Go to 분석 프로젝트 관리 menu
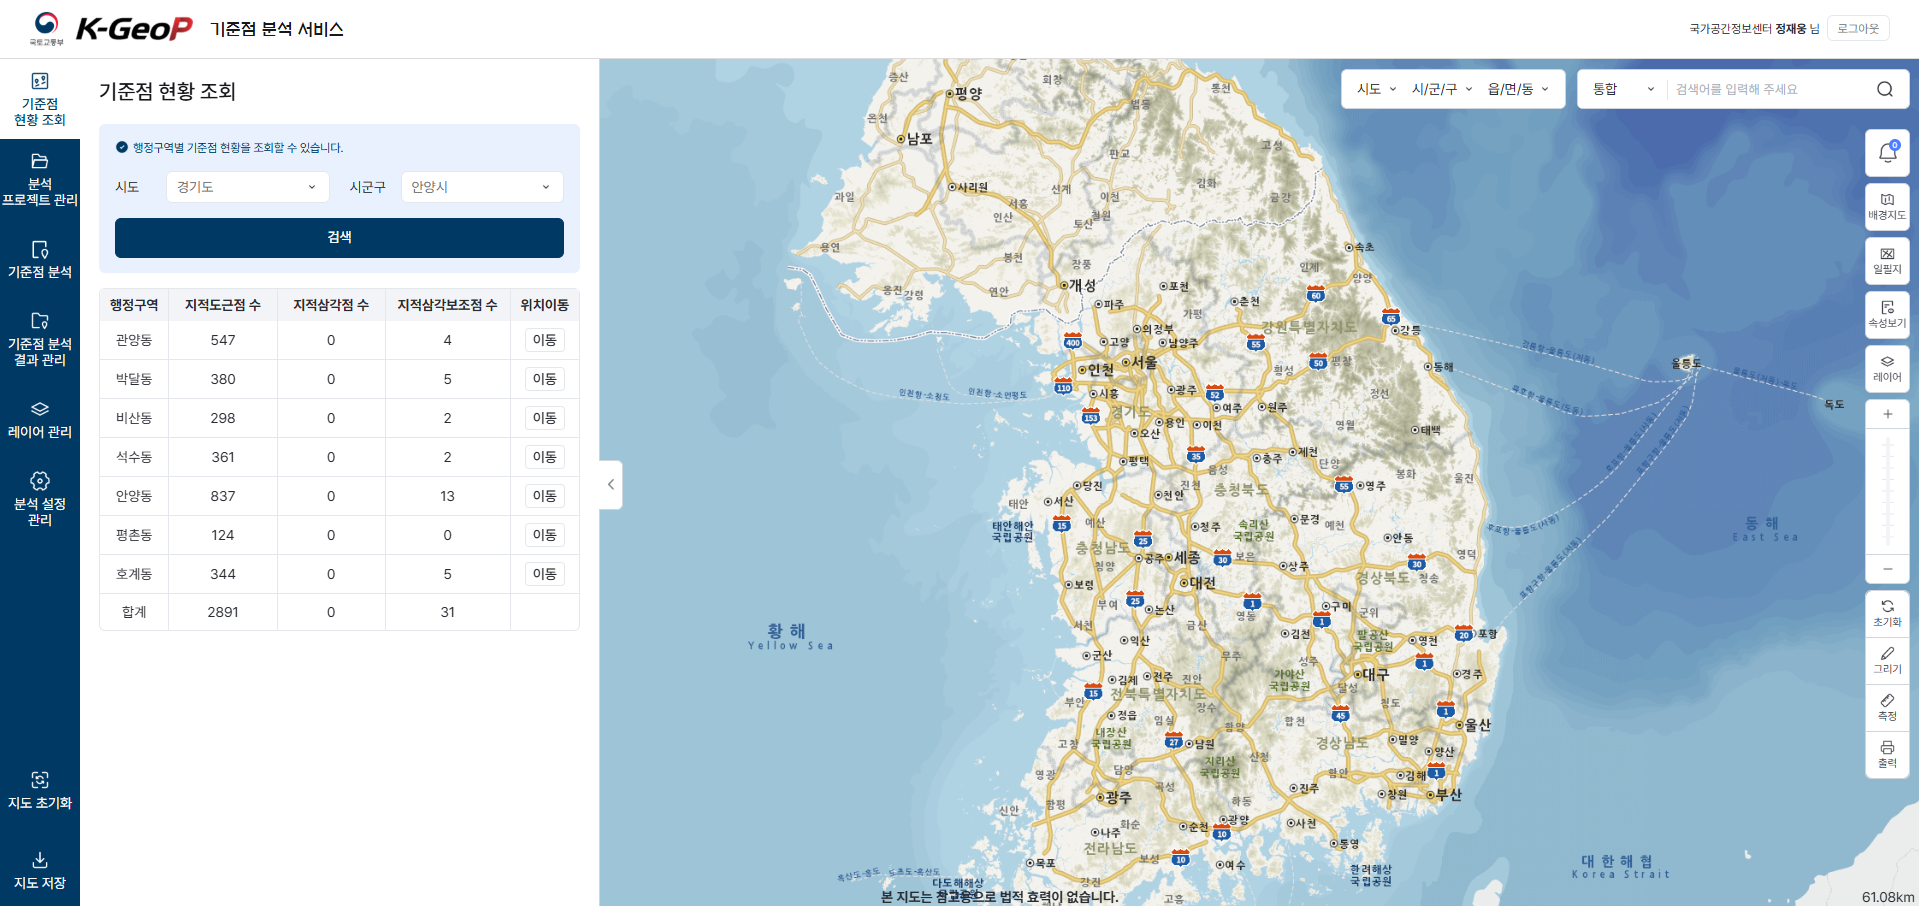 [x=40, y=179]
